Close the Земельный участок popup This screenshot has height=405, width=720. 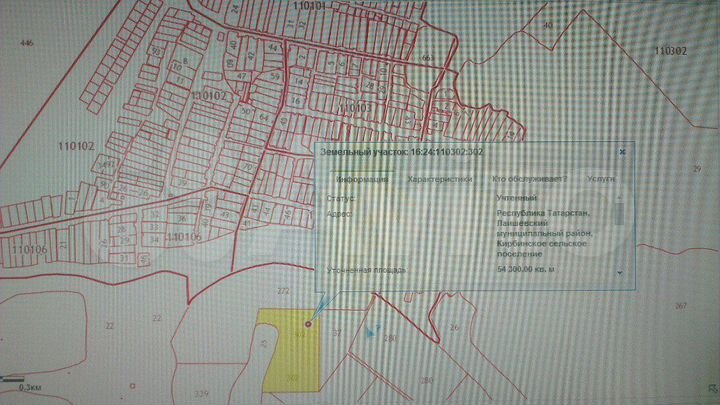tap(622, 152)
